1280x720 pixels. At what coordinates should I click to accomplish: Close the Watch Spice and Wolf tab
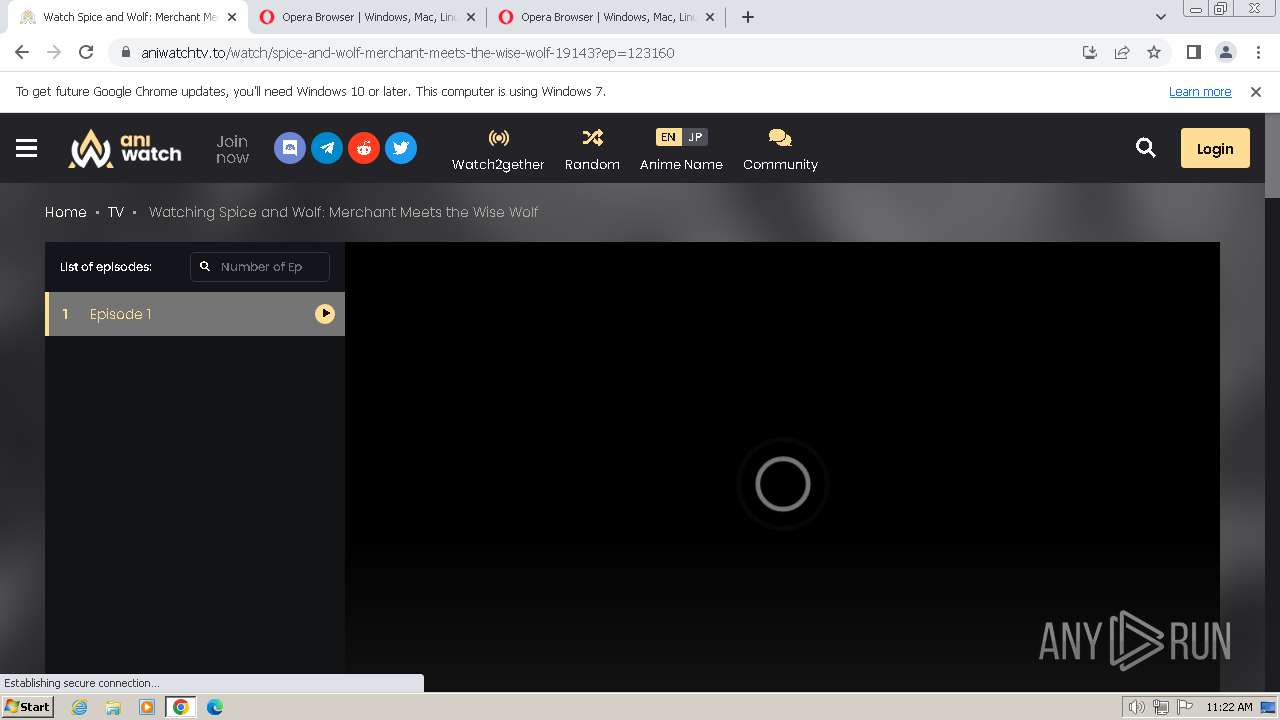coord(232,17)
